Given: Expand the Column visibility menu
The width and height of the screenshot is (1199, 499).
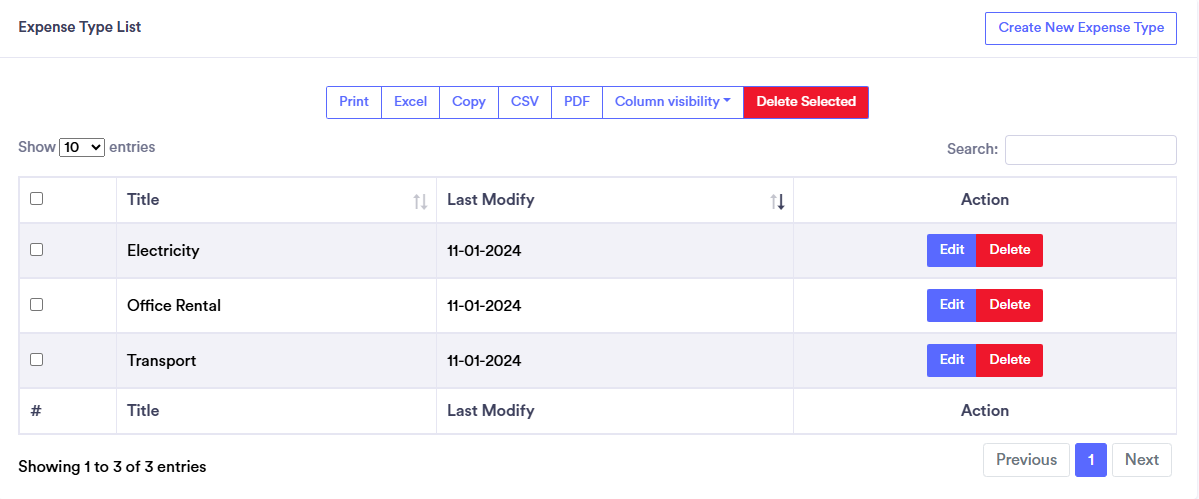Looking at the screenshot, I should pos(672,102).
